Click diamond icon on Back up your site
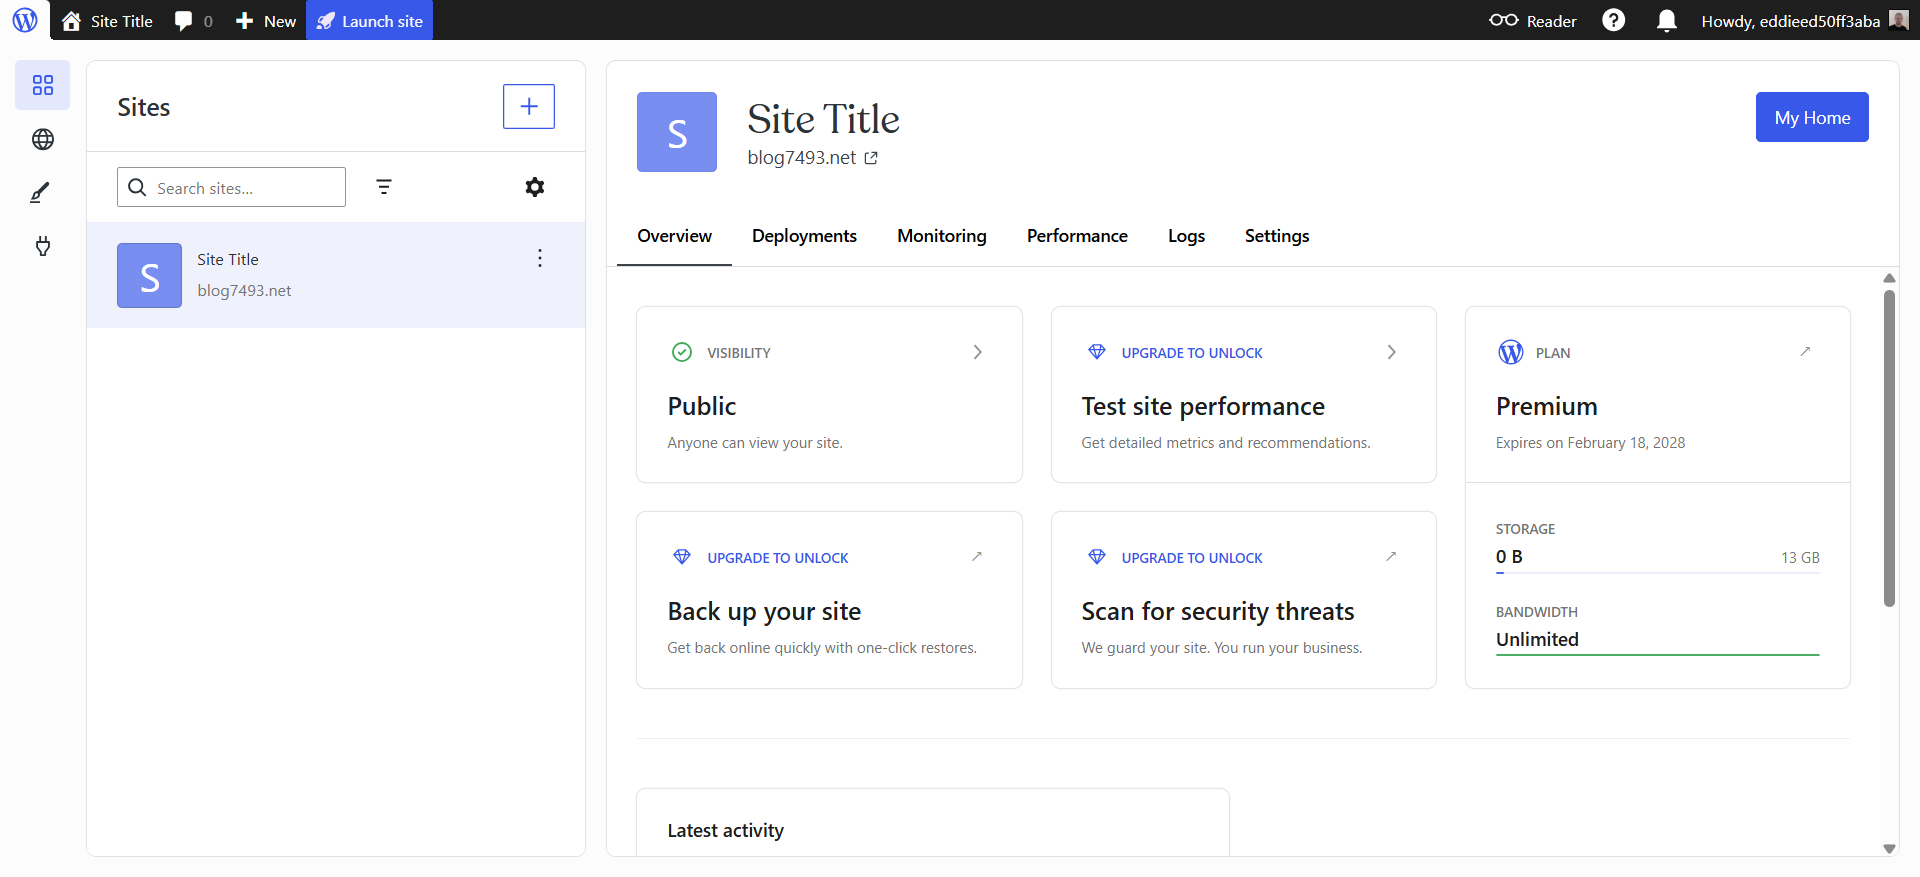1920x877 pixels. (682, 557)
